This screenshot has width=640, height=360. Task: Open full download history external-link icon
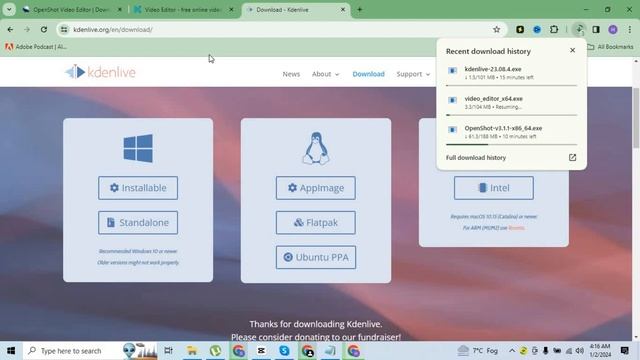point(572,158)
